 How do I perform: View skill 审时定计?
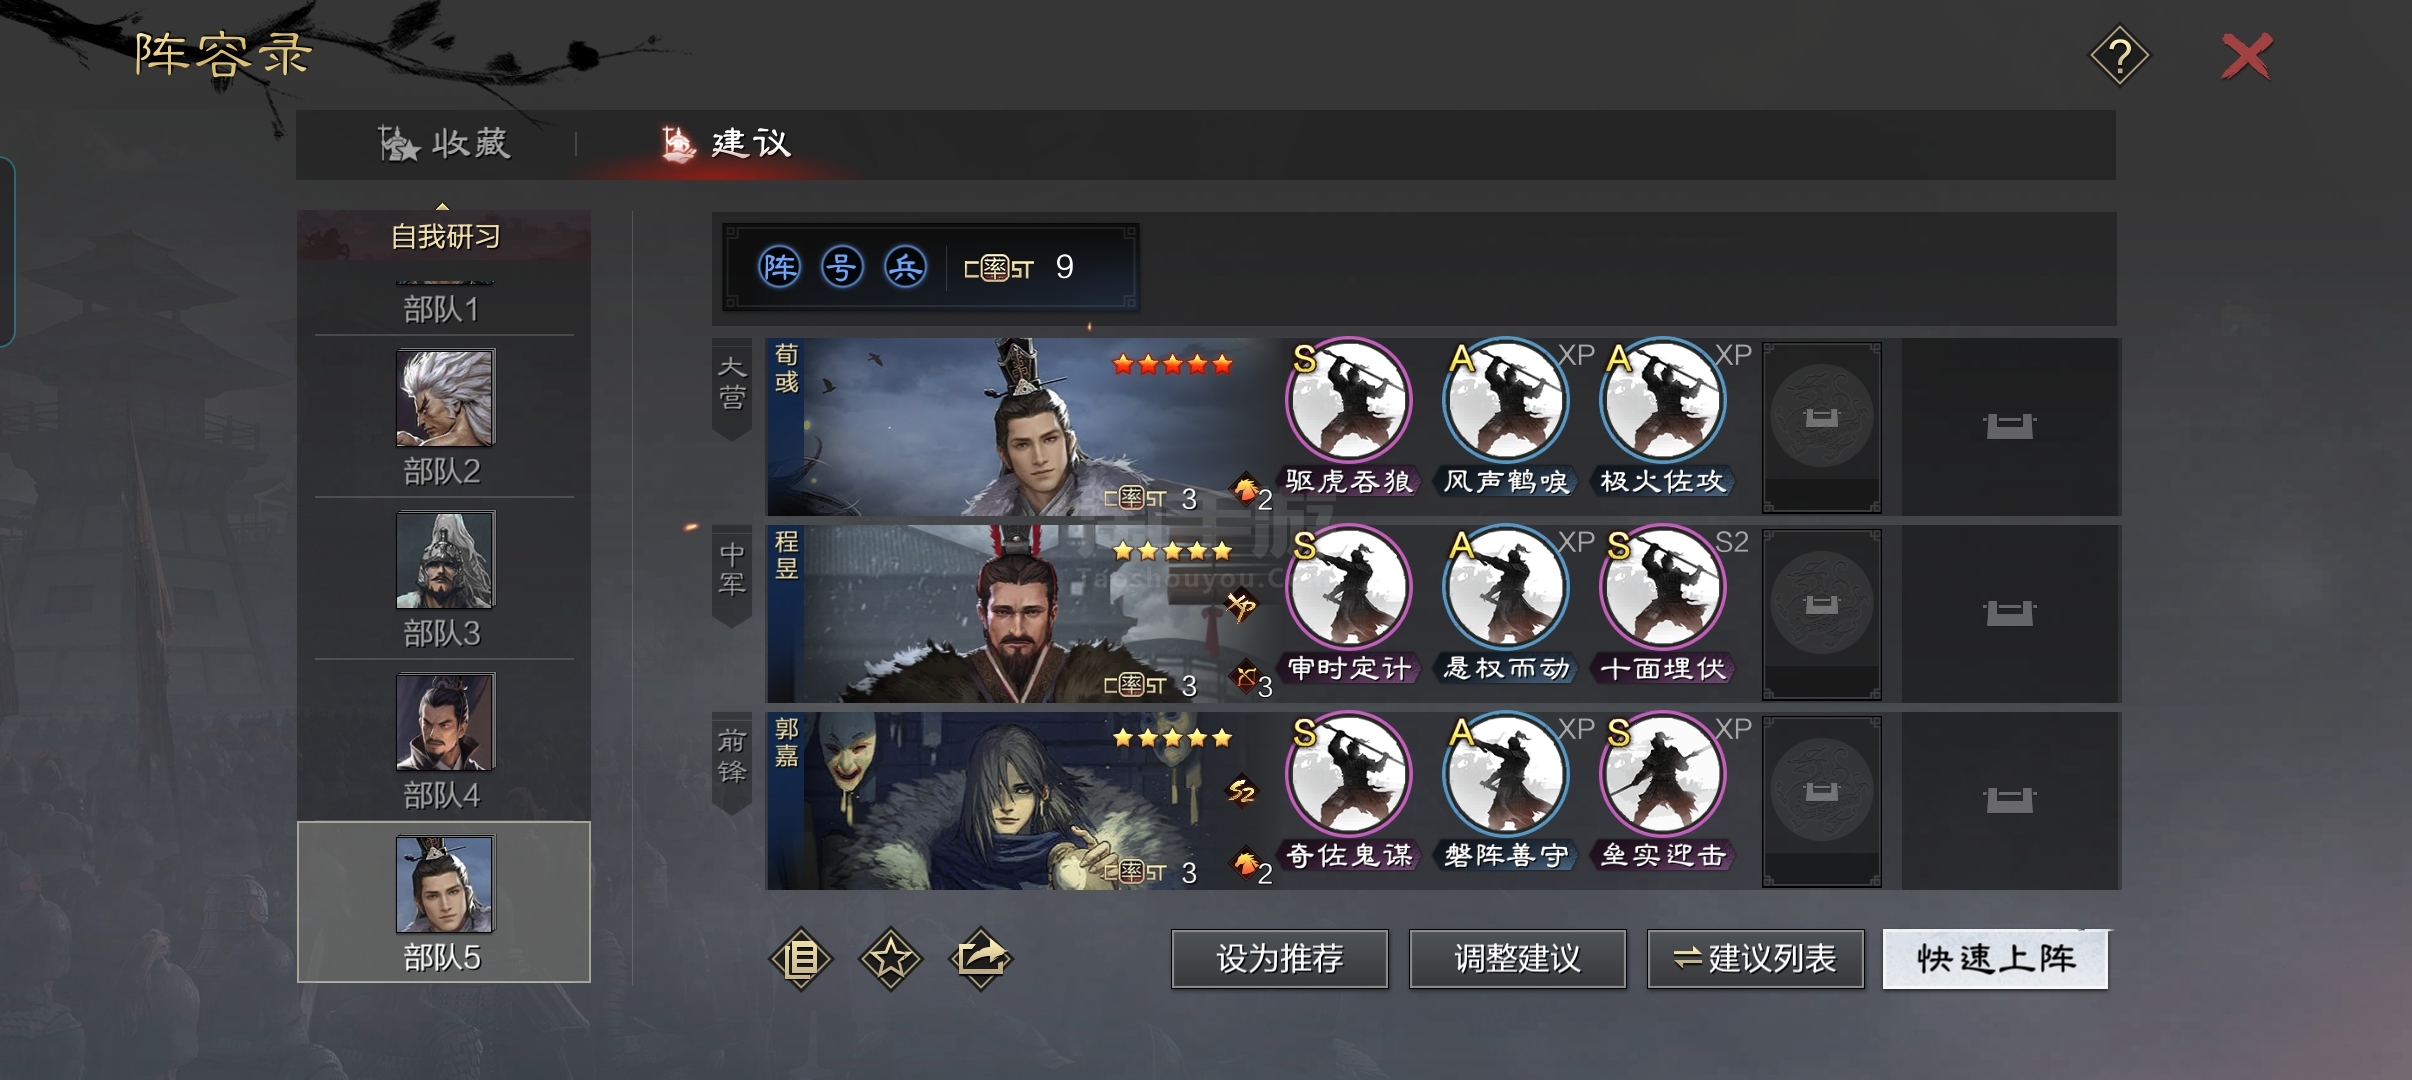pos(1348,605)
